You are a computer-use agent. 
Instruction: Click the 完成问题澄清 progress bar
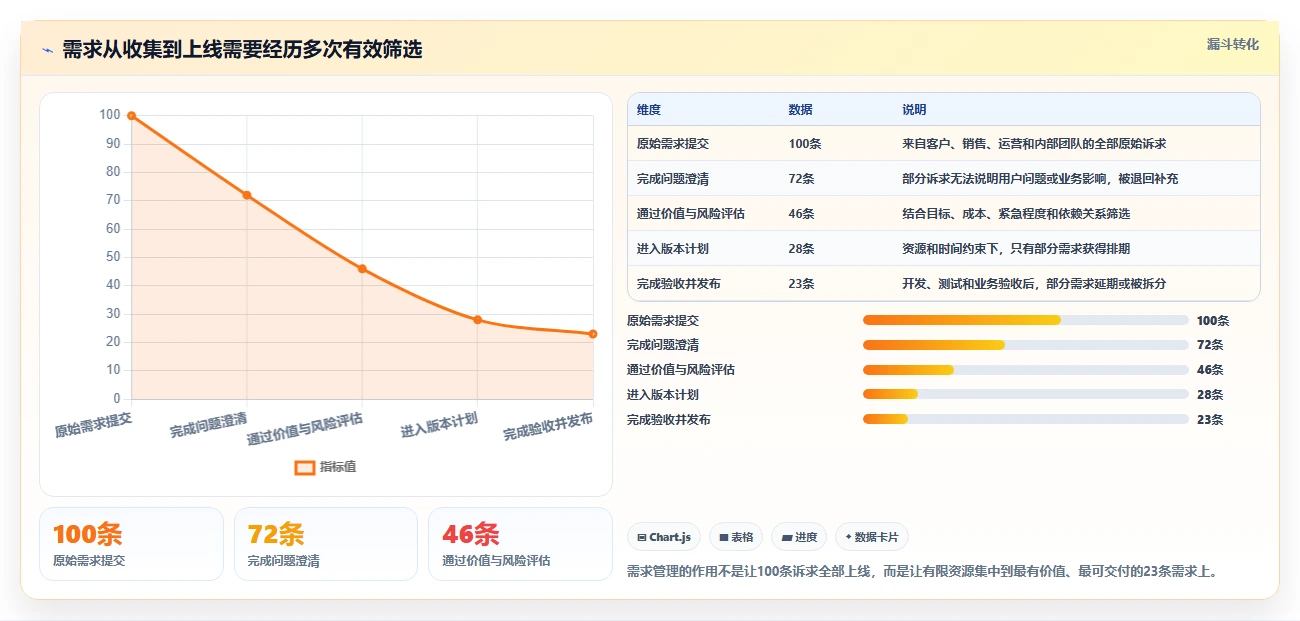pos(1026,345)
